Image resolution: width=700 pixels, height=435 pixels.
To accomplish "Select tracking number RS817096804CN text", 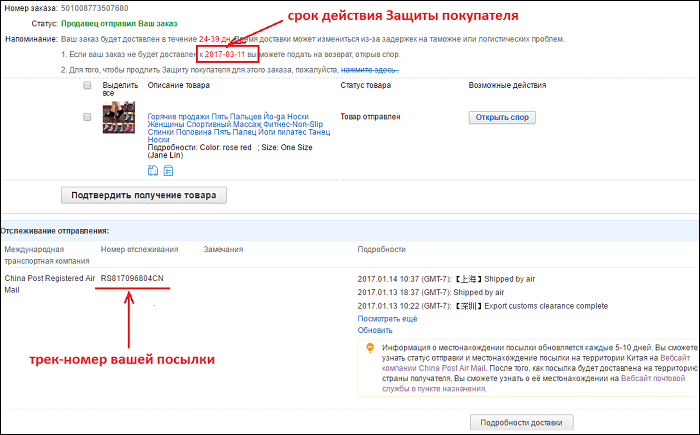I will tap(132, 278).
